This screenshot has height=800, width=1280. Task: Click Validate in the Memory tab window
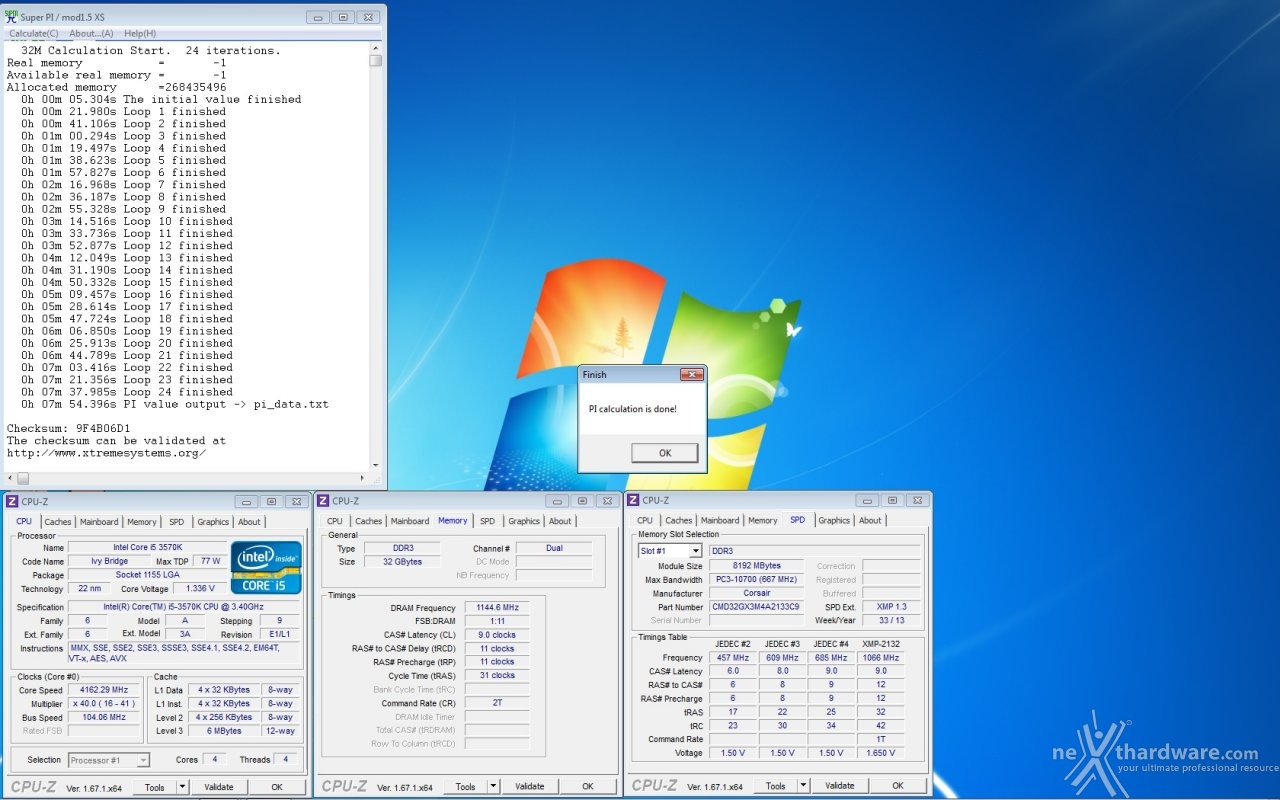point(530,787)
